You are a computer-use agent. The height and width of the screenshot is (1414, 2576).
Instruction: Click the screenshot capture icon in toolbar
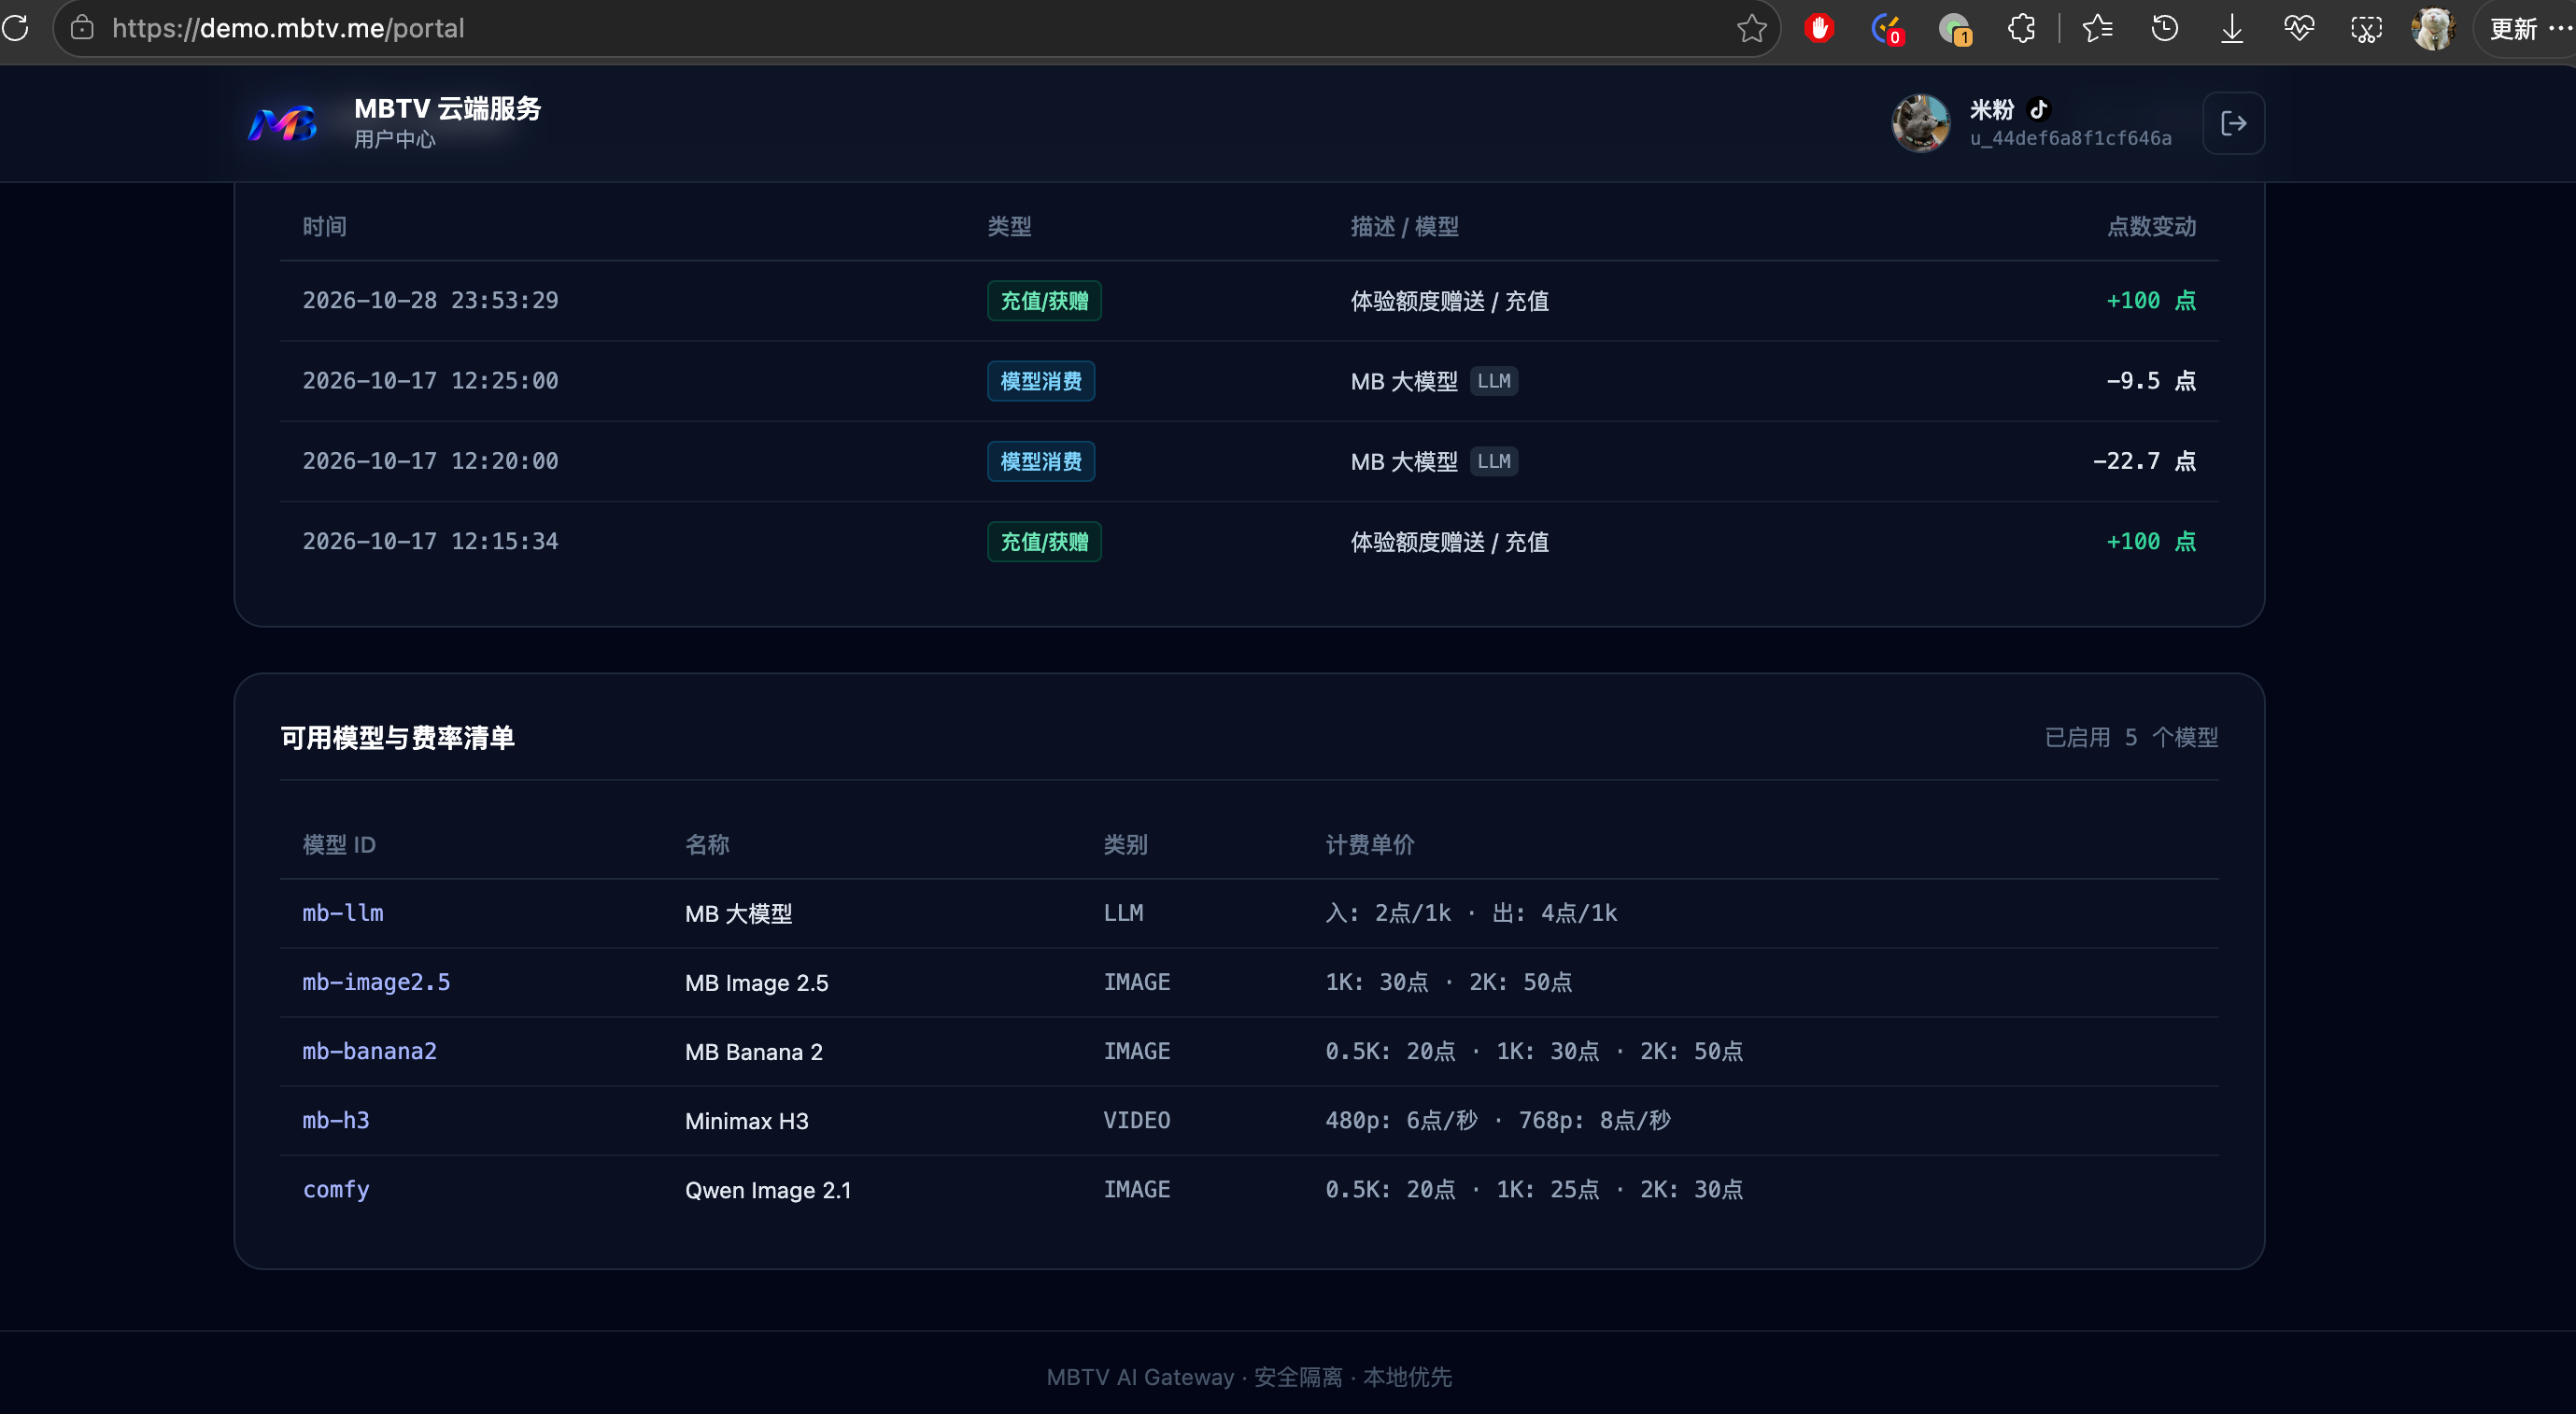coord(2366,29)
